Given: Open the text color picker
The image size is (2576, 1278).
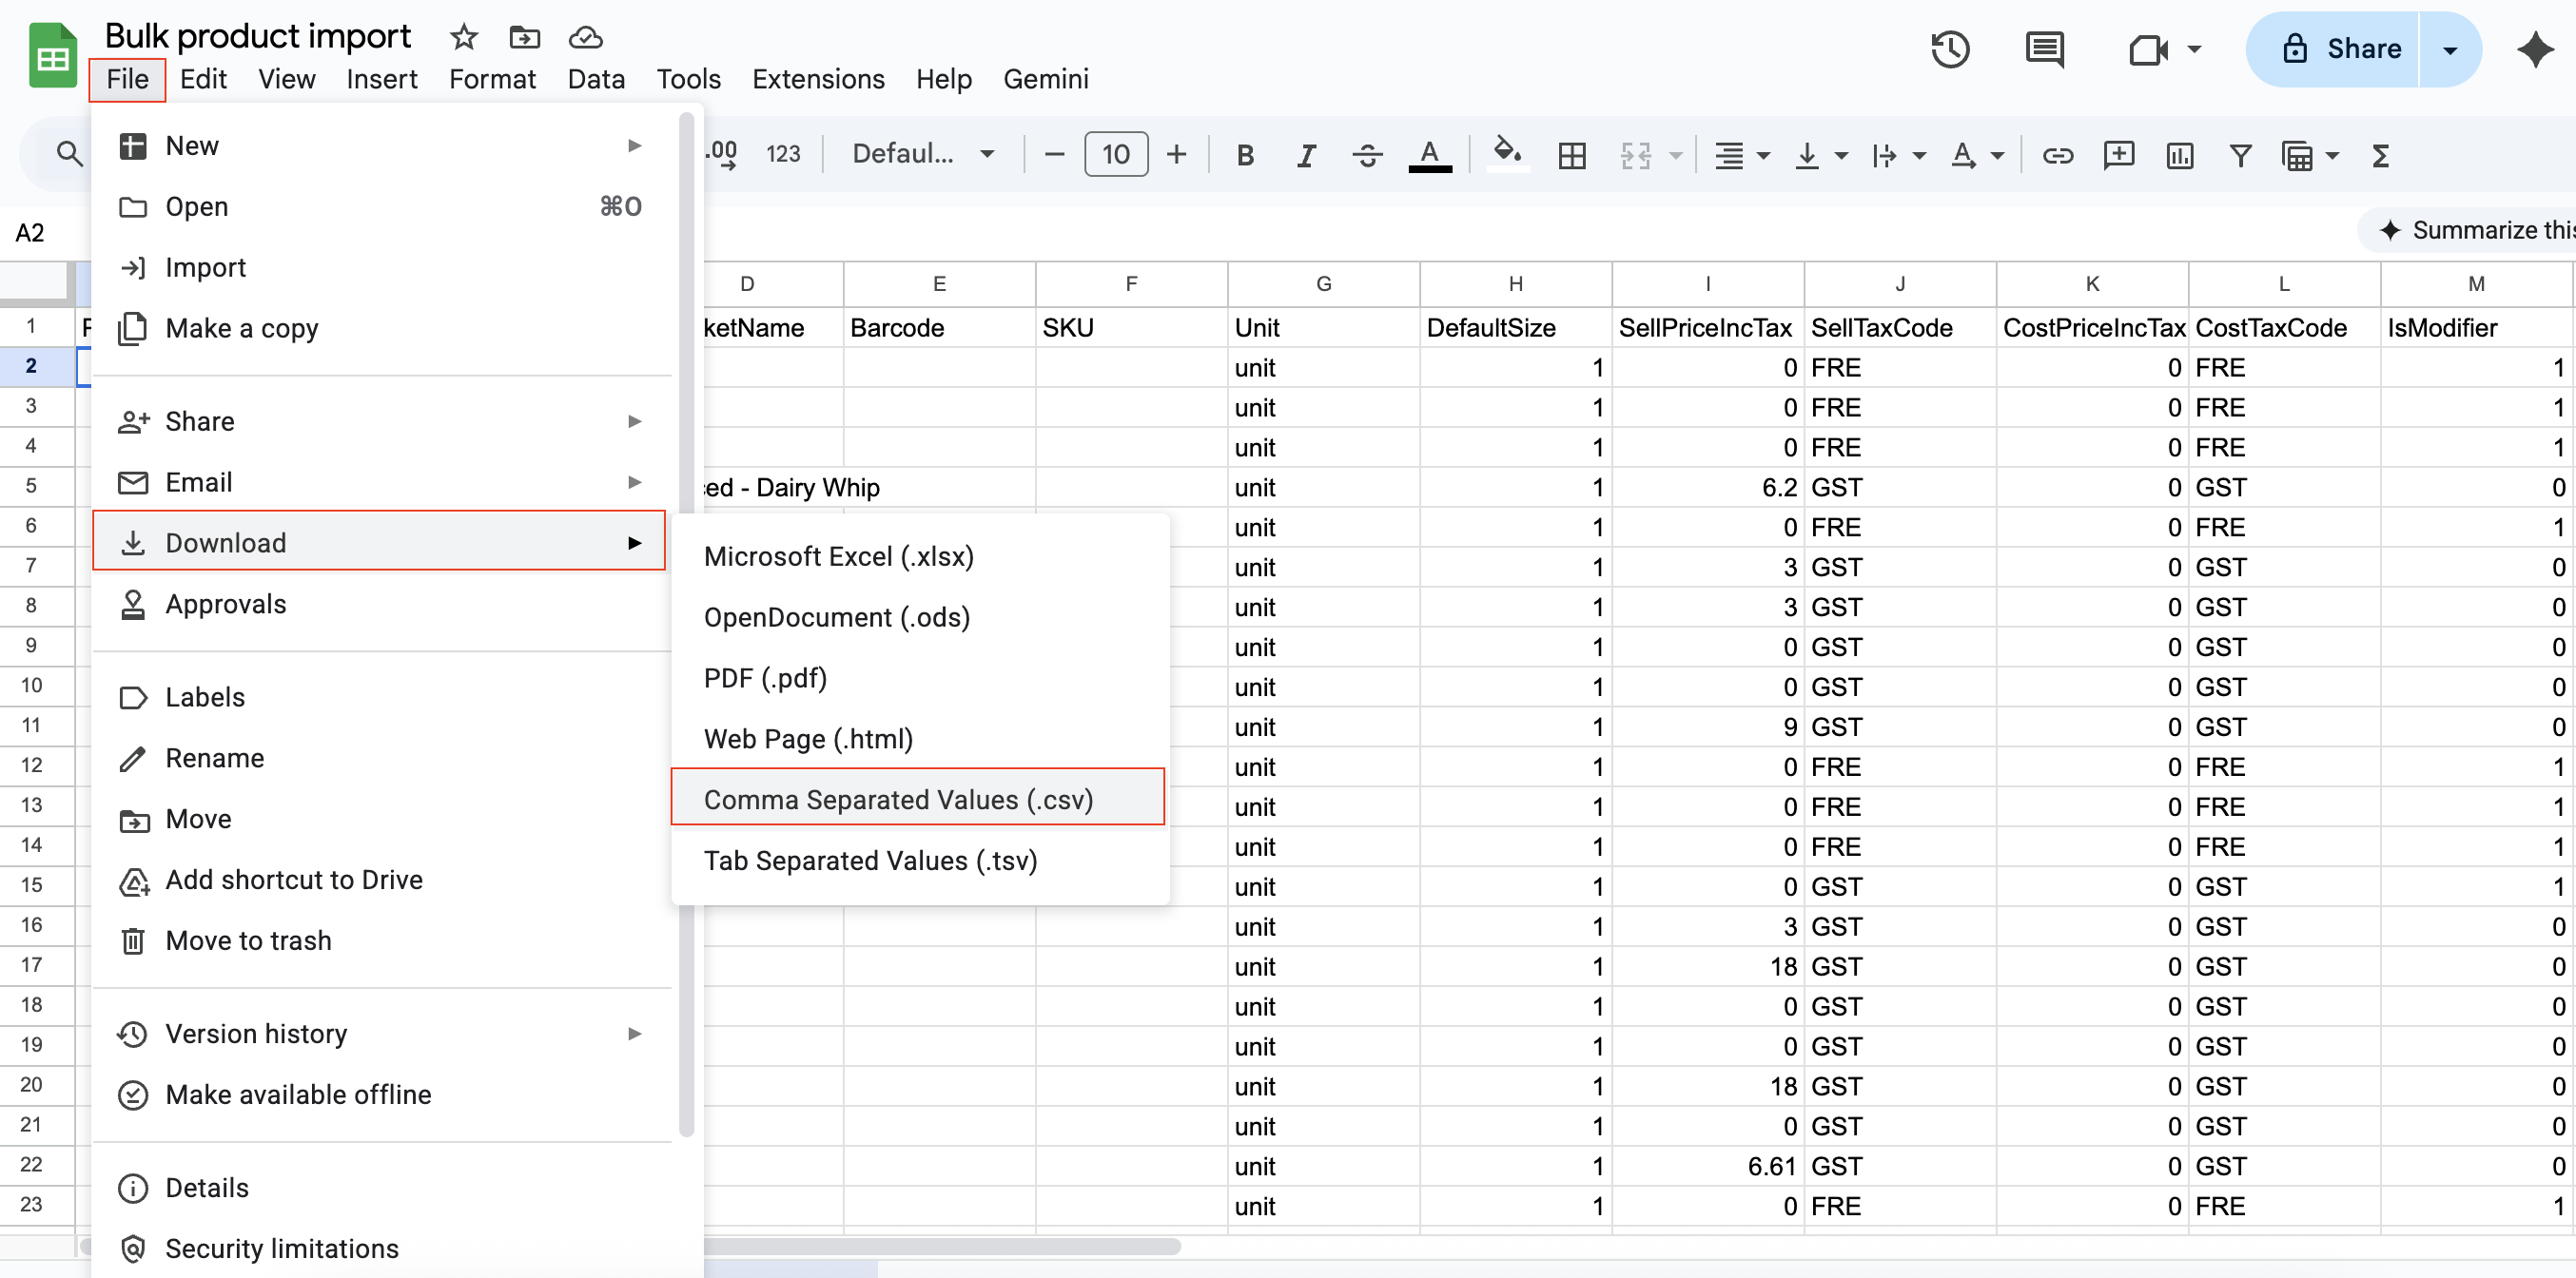Looking at the screenshot, I should [1429, 155].
